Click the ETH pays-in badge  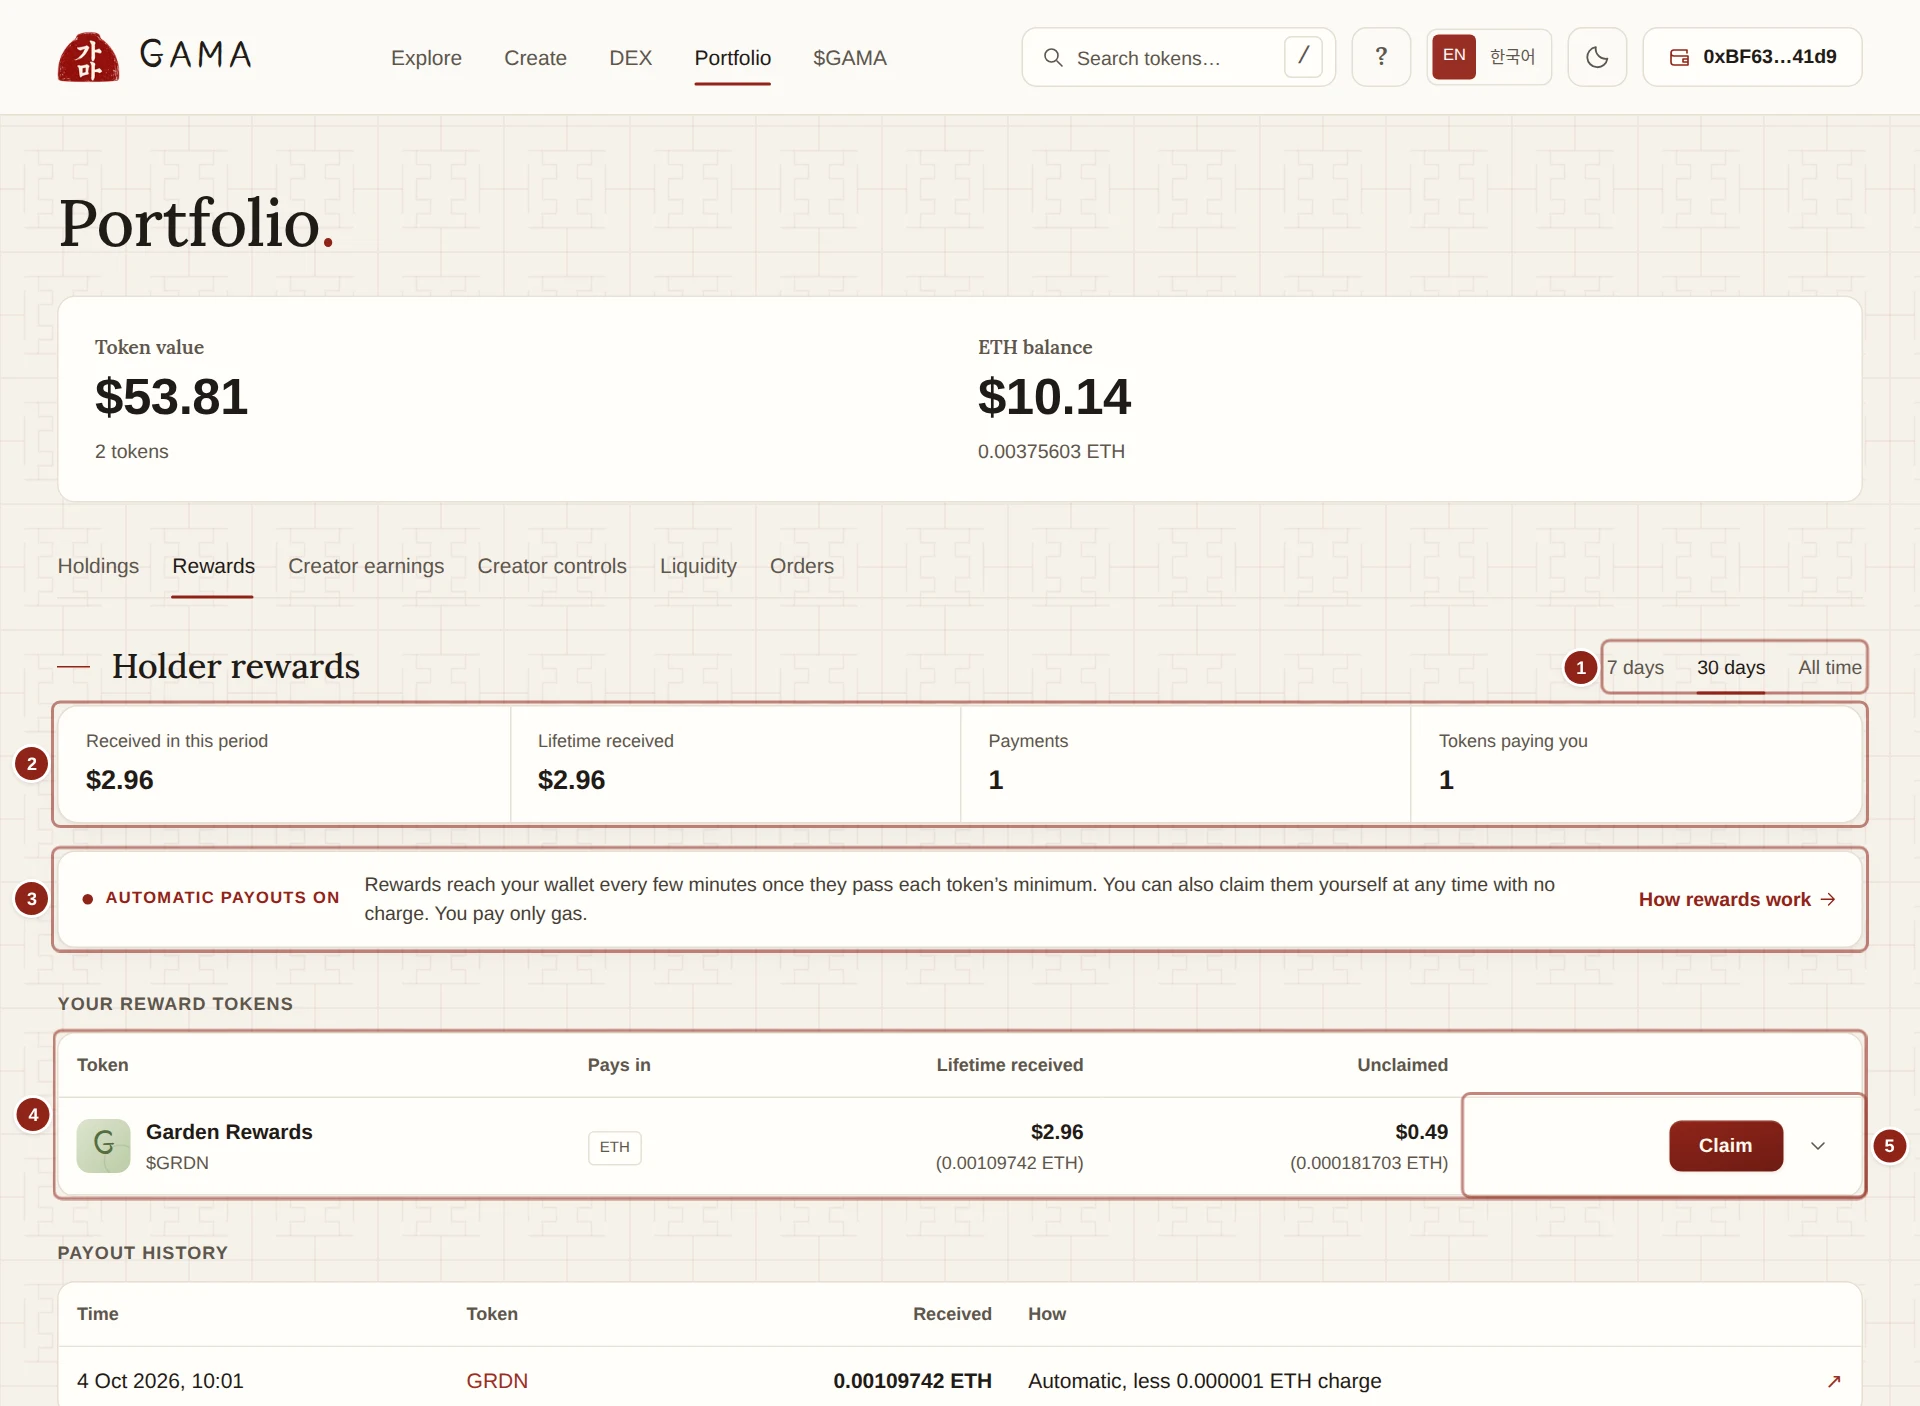(x=614, y=1147)
